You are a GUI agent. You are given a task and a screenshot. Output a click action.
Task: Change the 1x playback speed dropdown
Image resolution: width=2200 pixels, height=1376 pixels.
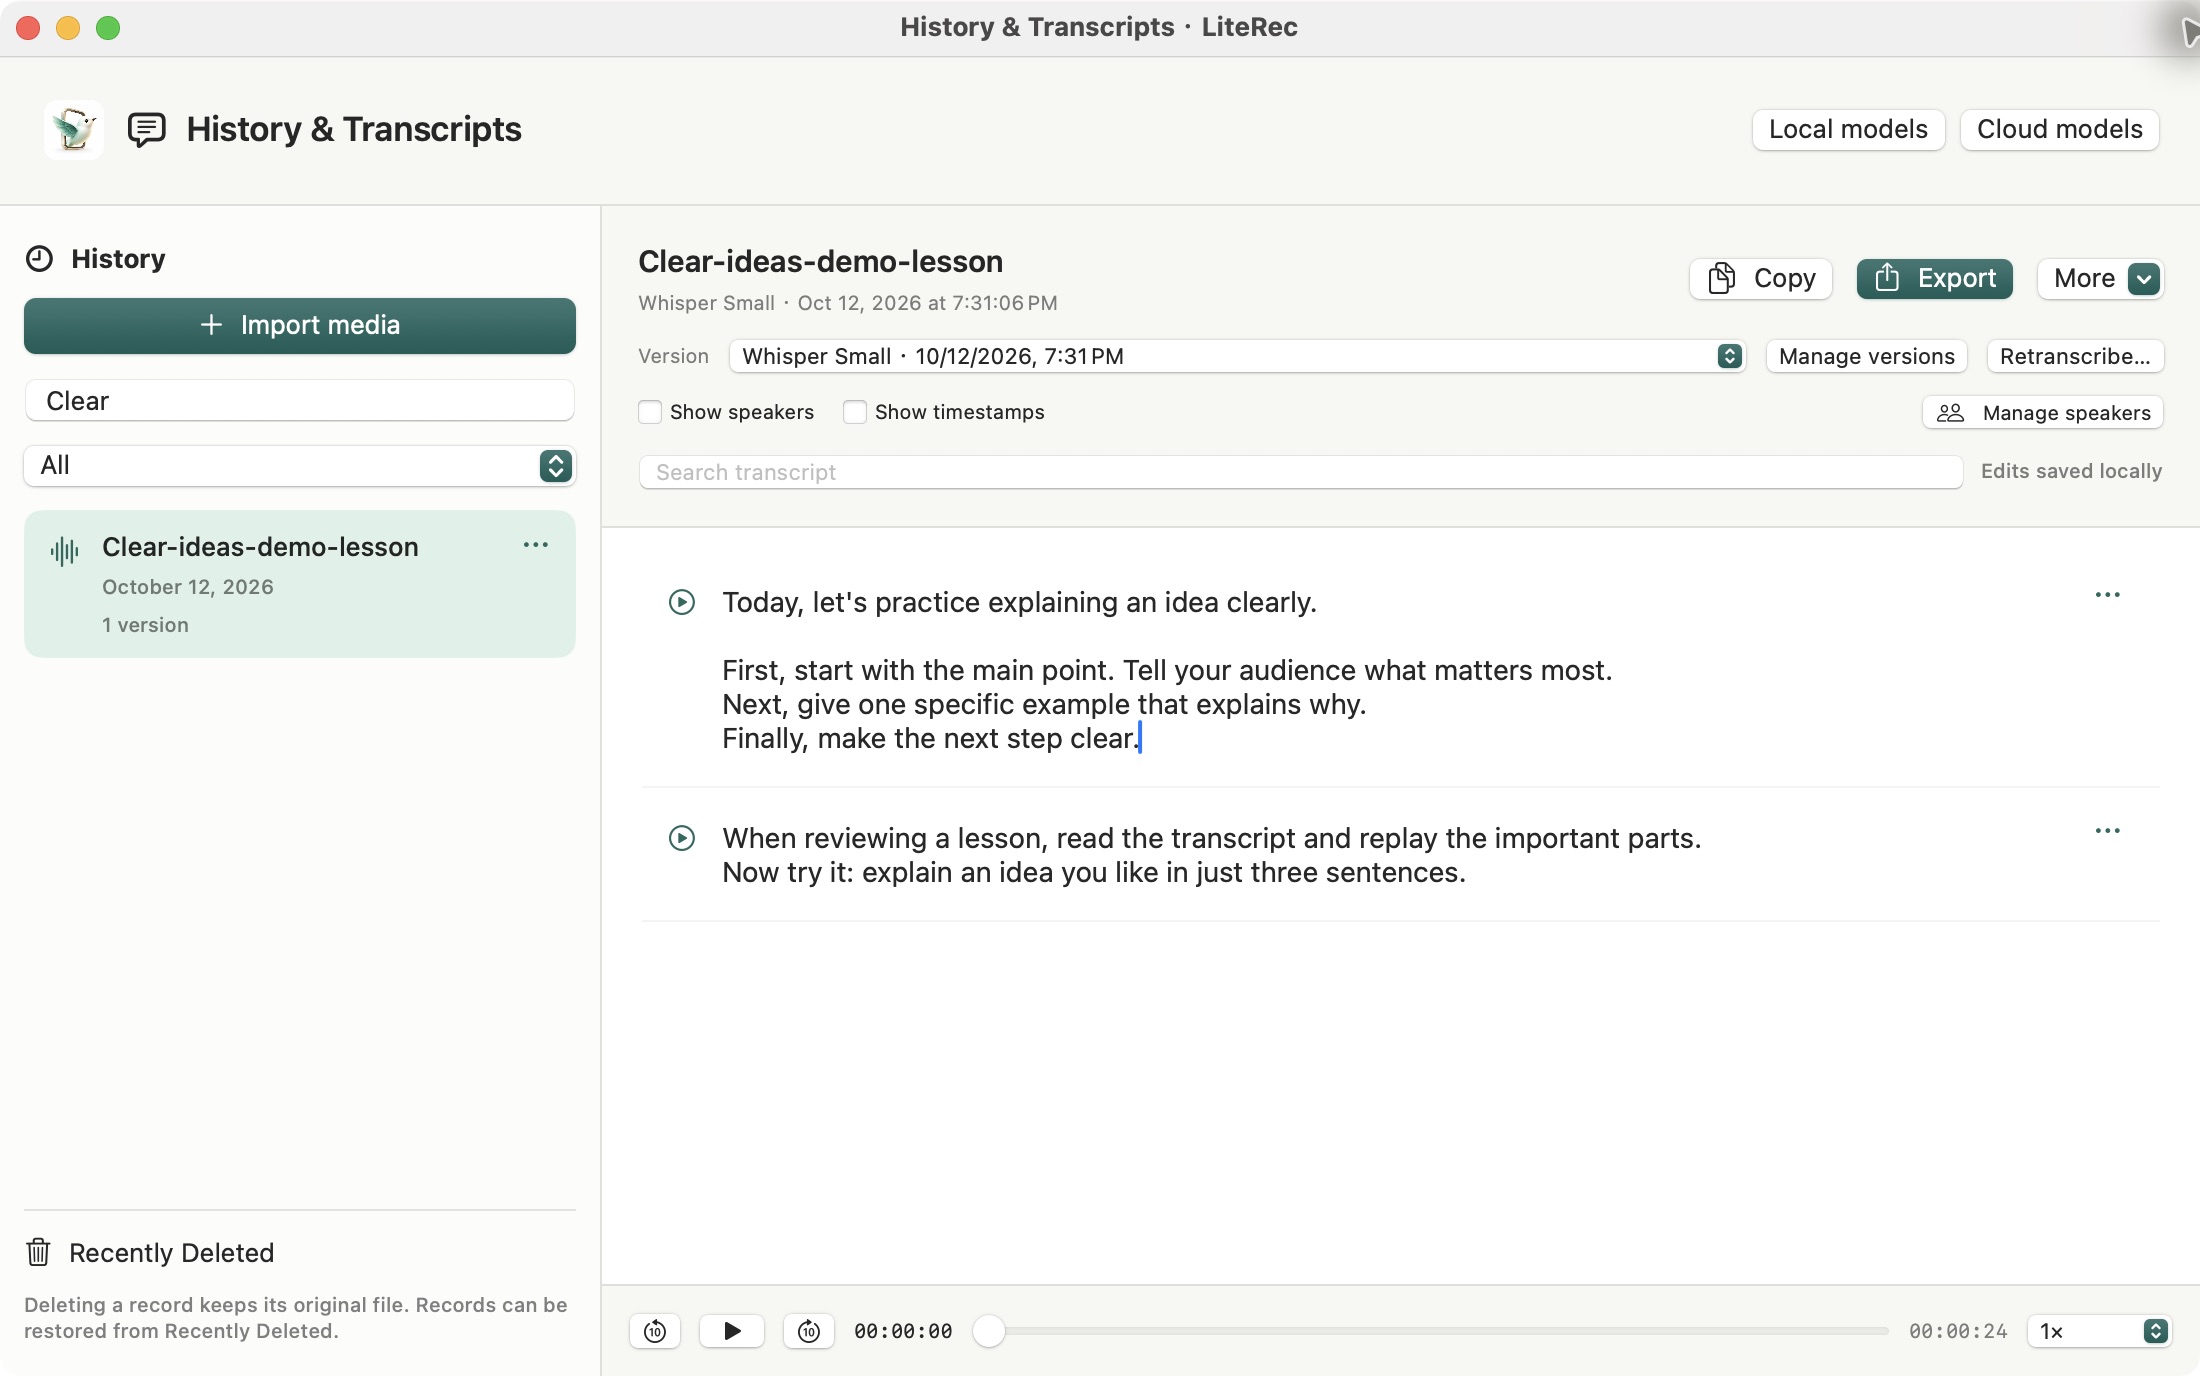pyautogui.click(x=2100, y=1331)
